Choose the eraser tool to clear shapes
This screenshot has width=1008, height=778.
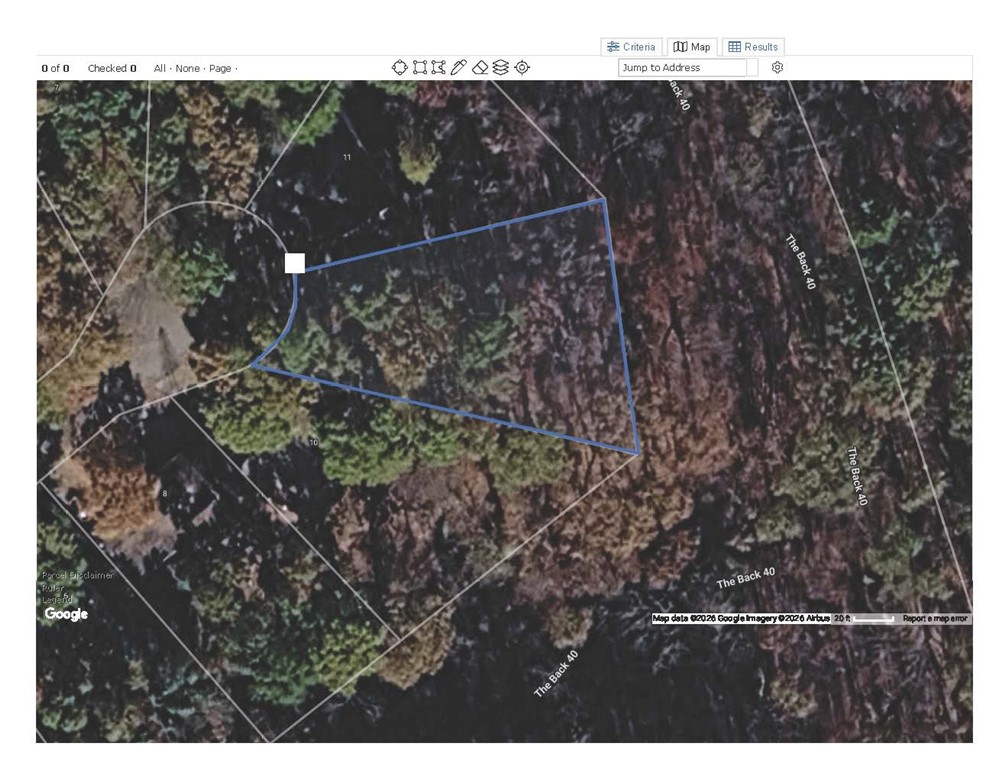click(x=480, y=68)
